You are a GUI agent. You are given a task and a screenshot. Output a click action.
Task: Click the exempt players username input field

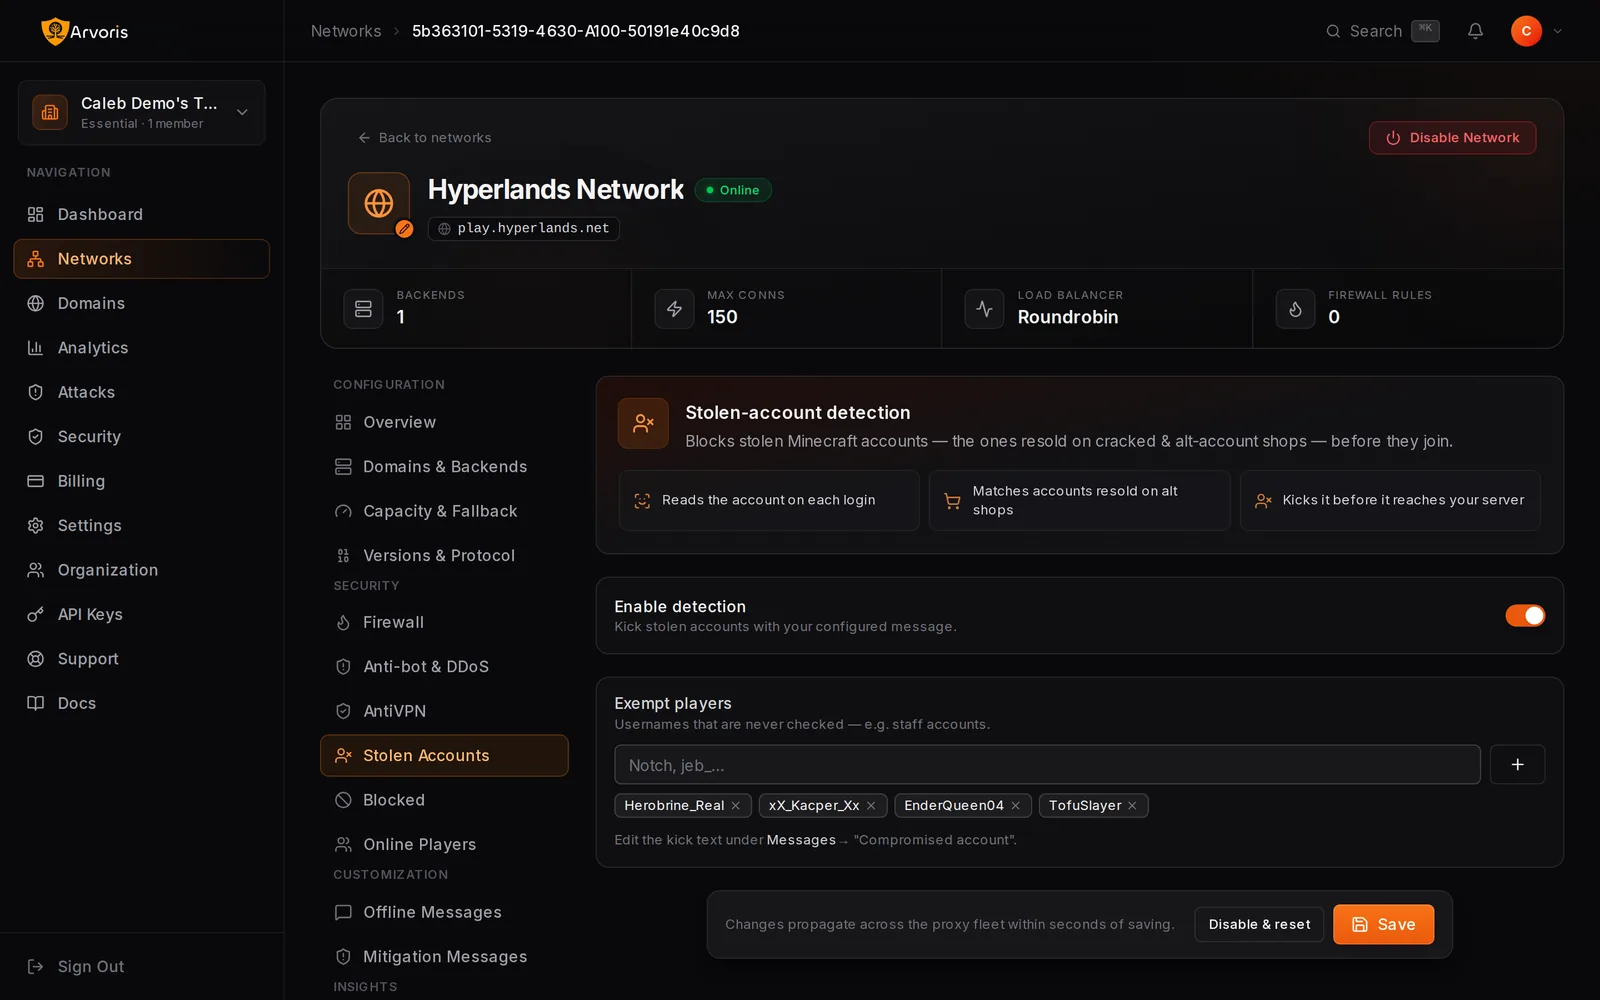[x=1047, y=765]
